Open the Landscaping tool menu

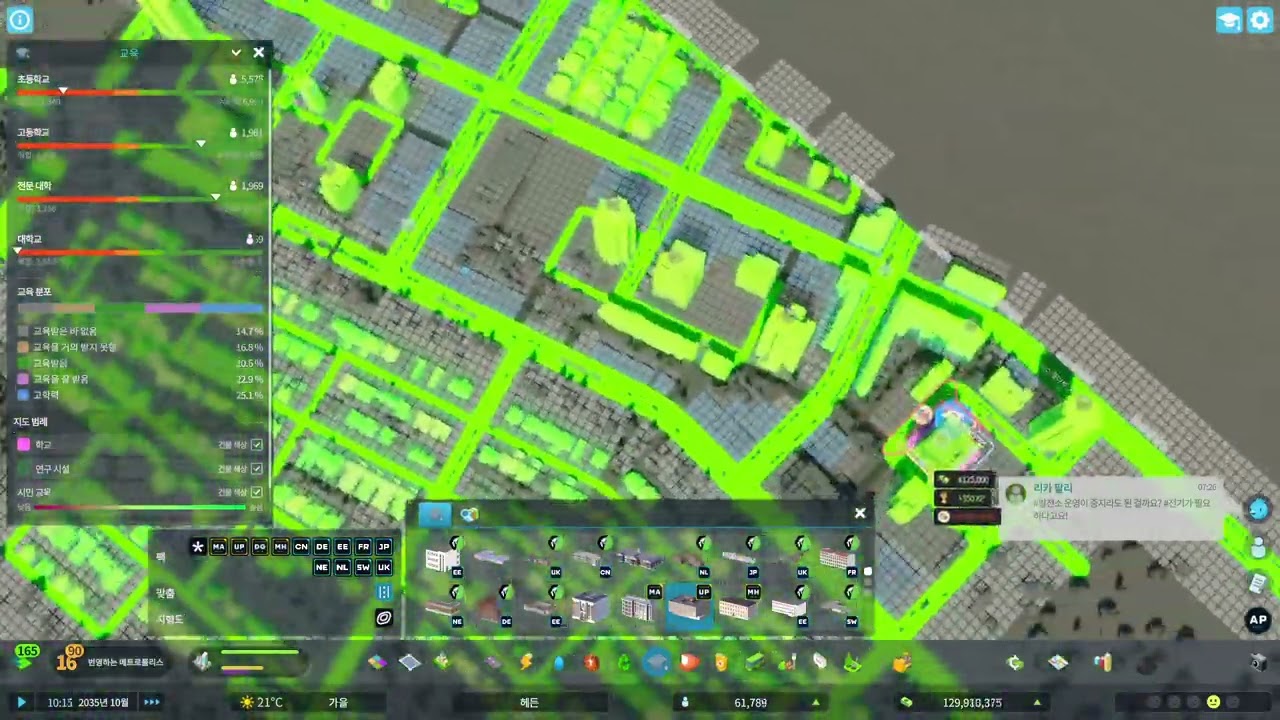[x=852, y=662]
